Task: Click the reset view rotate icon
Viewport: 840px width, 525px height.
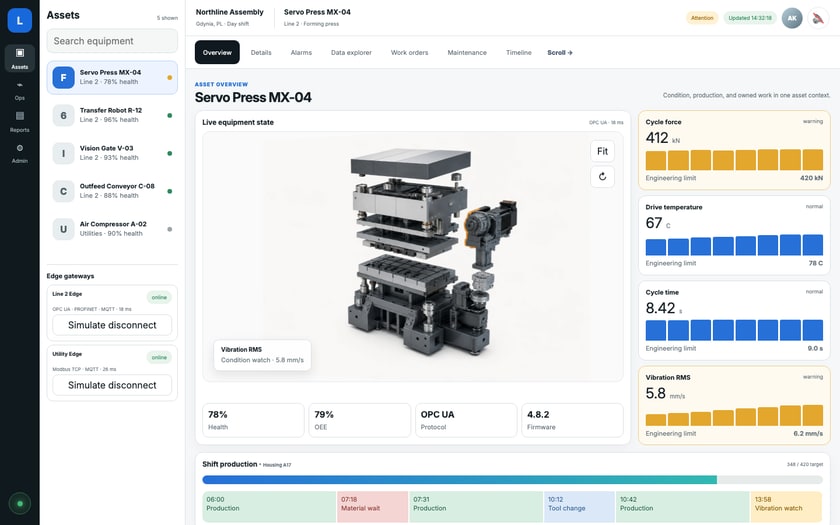Action: click(x=602, y=177)
